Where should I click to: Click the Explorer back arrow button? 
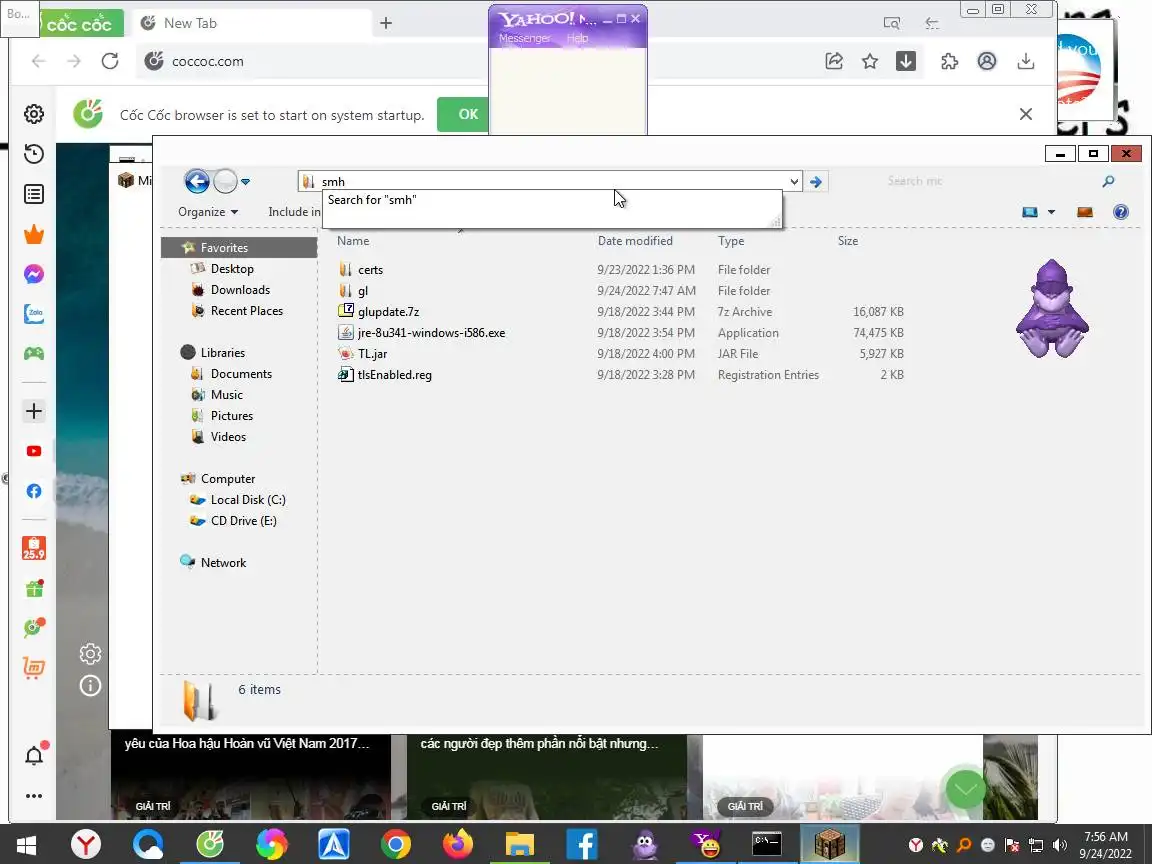197,181
